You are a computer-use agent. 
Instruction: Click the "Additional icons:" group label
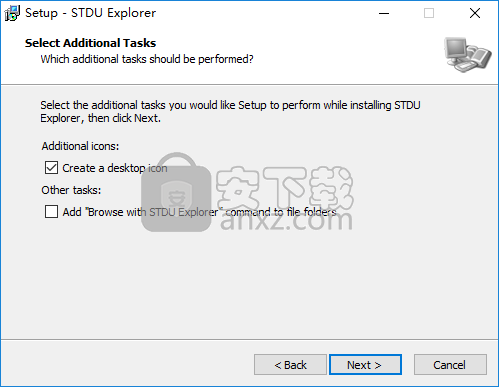[x=80, y=146]
